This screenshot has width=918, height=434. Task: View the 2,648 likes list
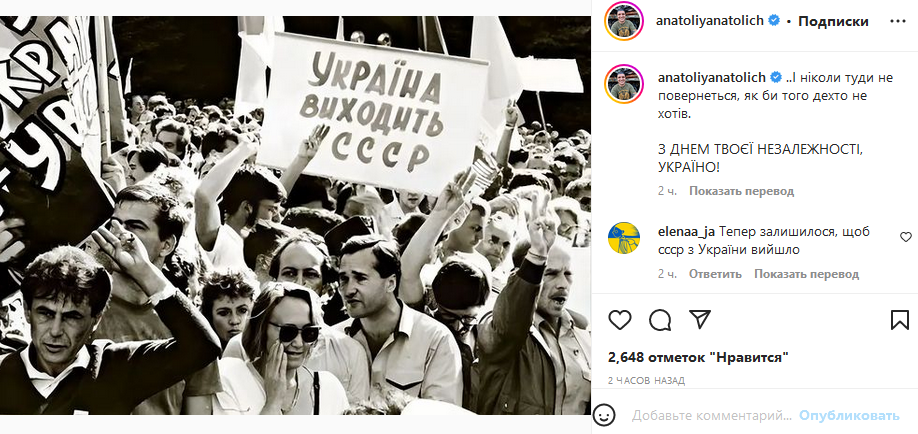tap(698, 357)
